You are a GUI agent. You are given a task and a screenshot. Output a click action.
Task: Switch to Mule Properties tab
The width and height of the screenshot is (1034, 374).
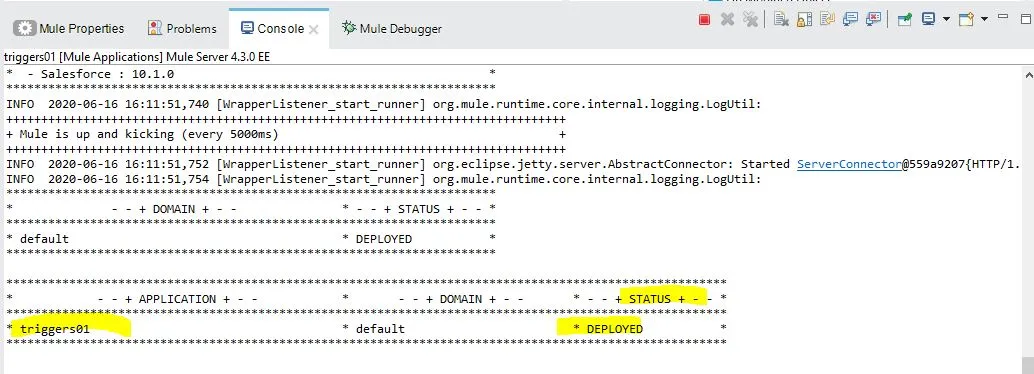[70, 28]
